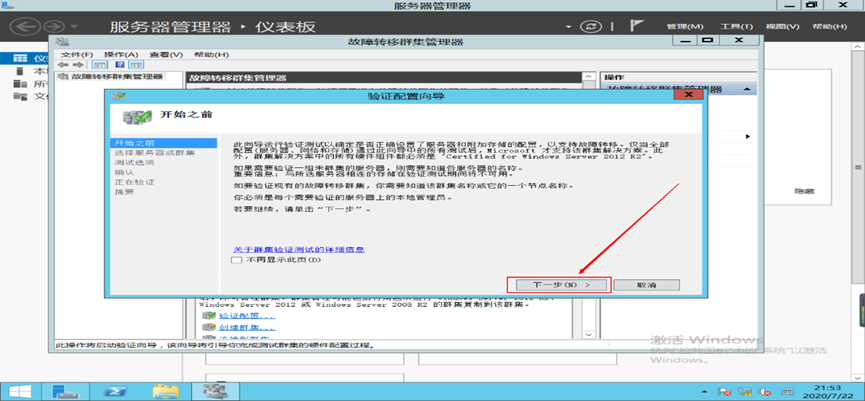Open the 工具(T) menu in Server Manager
This screenshot has height=401, width=865.
pos(736,26)
